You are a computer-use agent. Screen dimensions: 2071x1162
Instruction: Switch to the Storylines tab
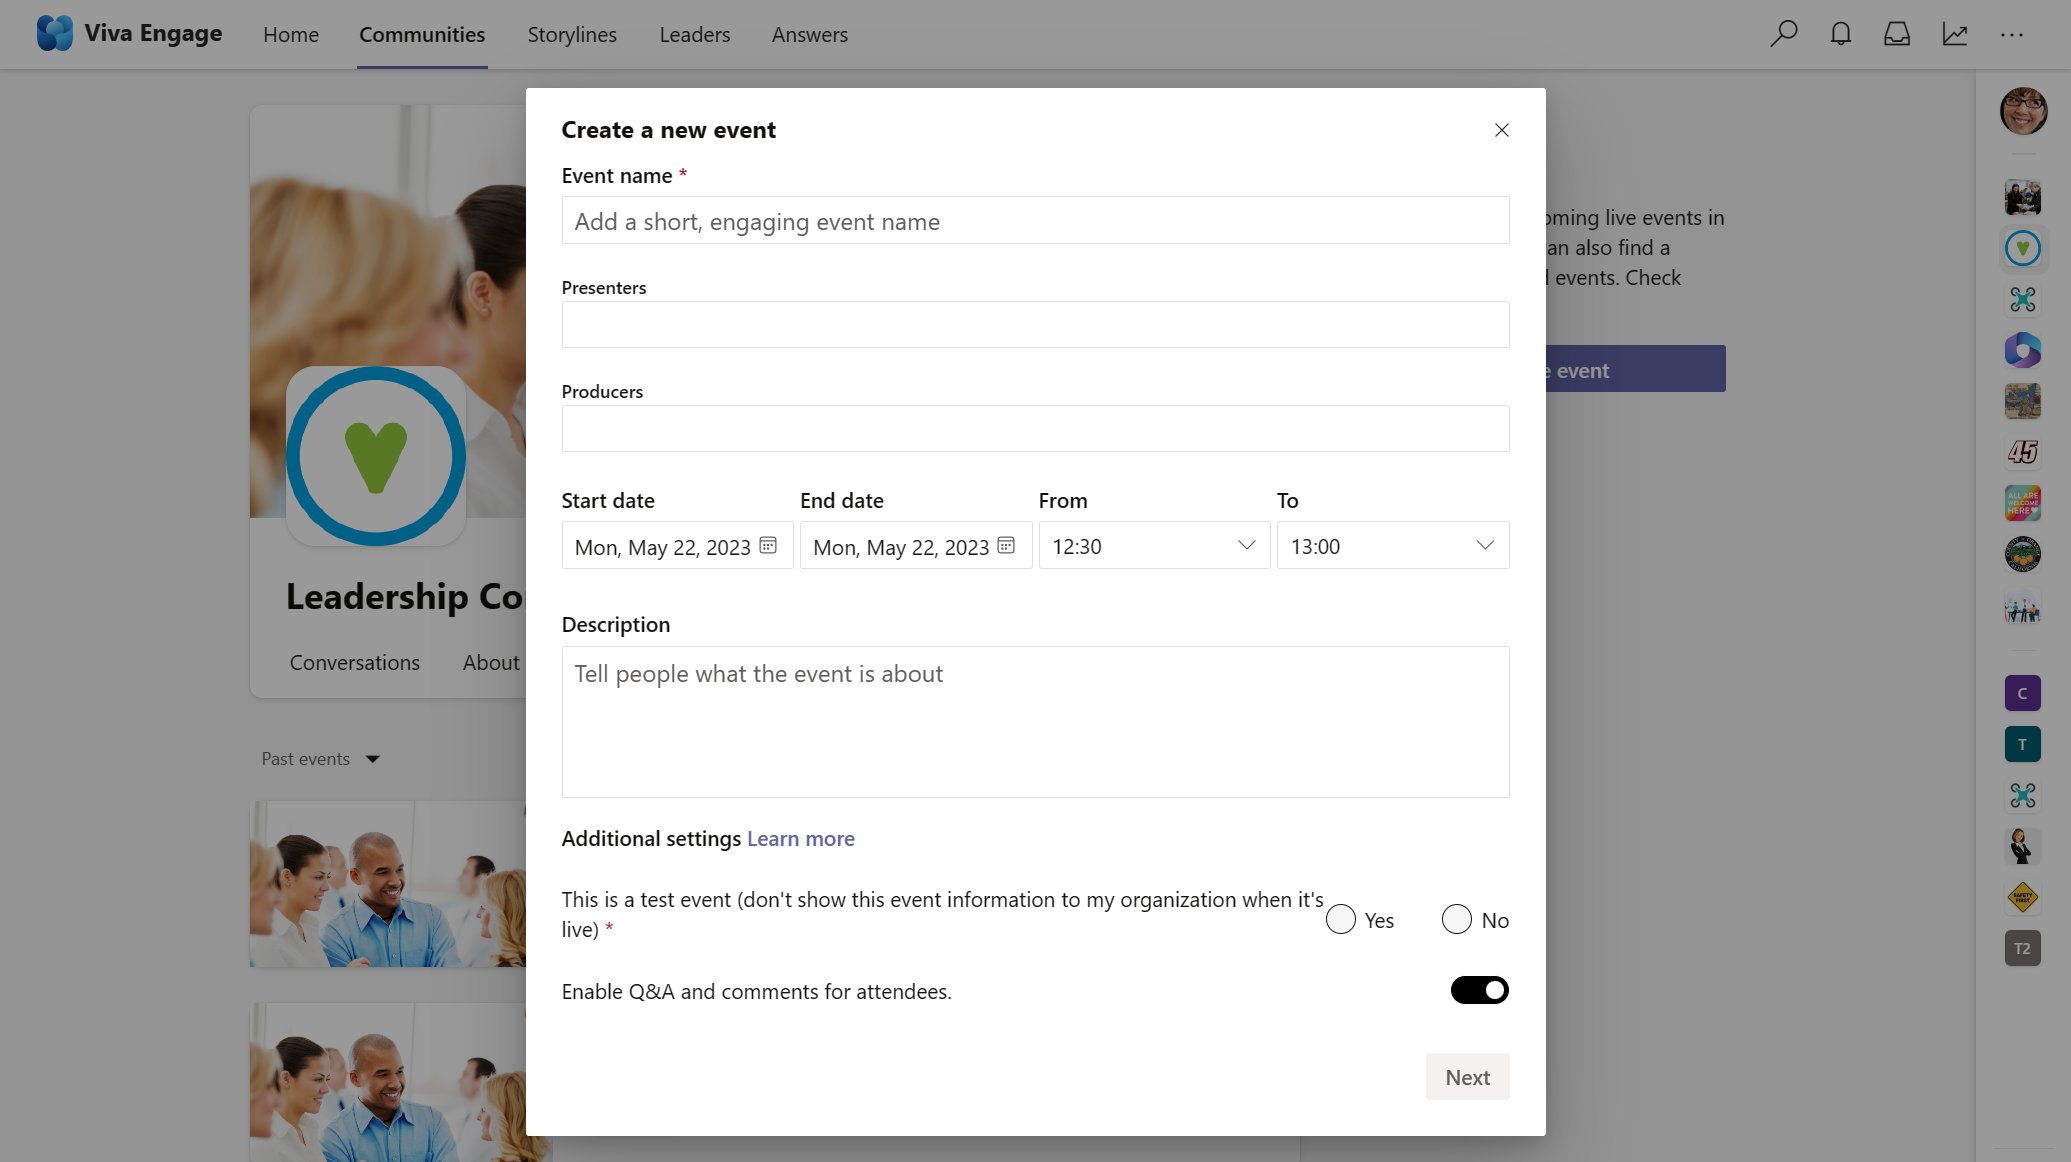571,33
